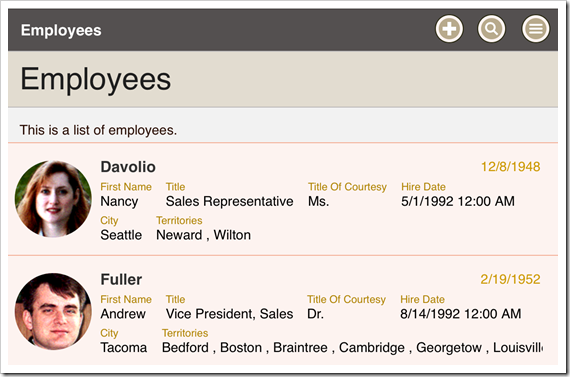Open the hamburger menu icon

tap(535, 29)
